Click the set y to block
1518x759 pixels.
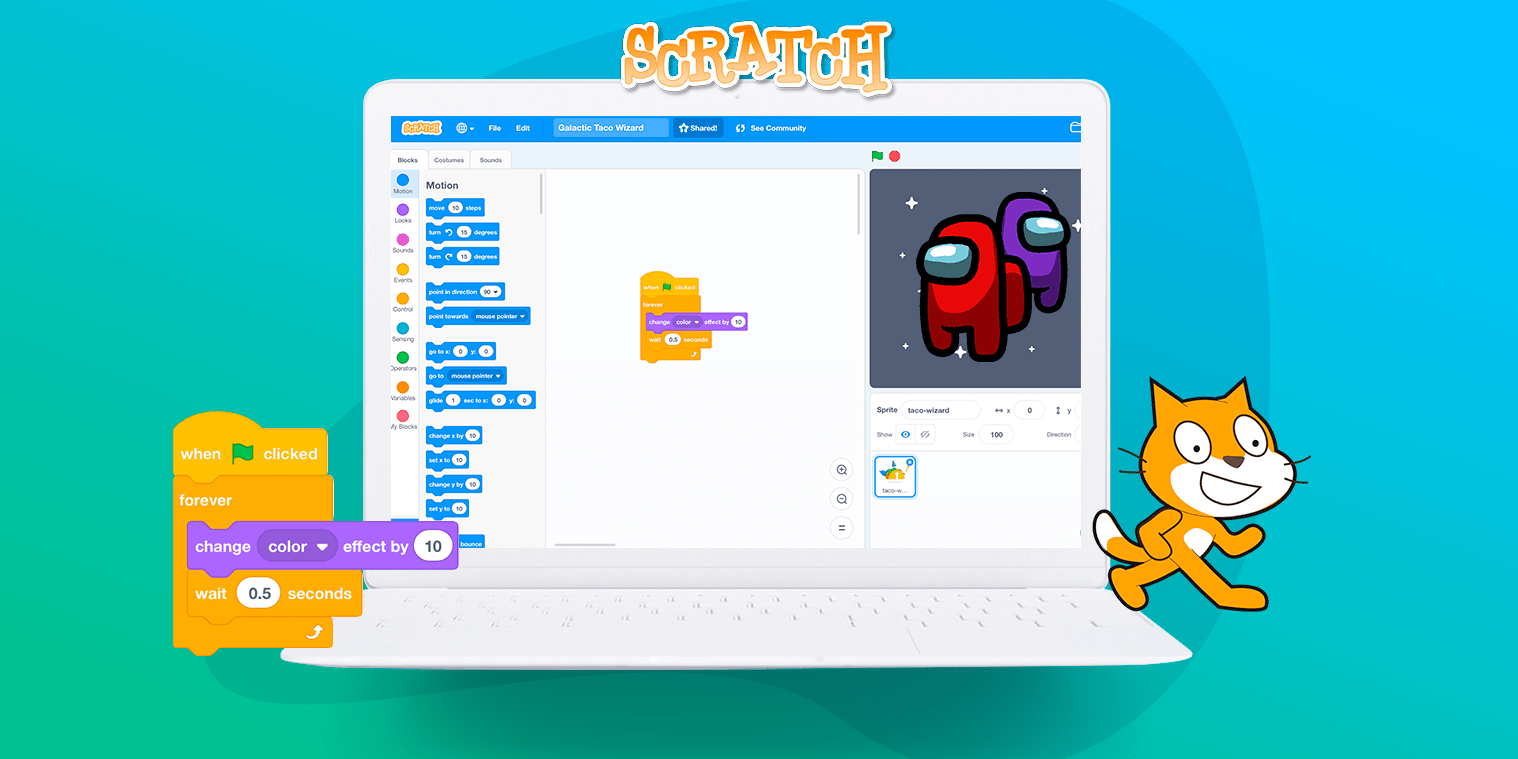[447, 509]
